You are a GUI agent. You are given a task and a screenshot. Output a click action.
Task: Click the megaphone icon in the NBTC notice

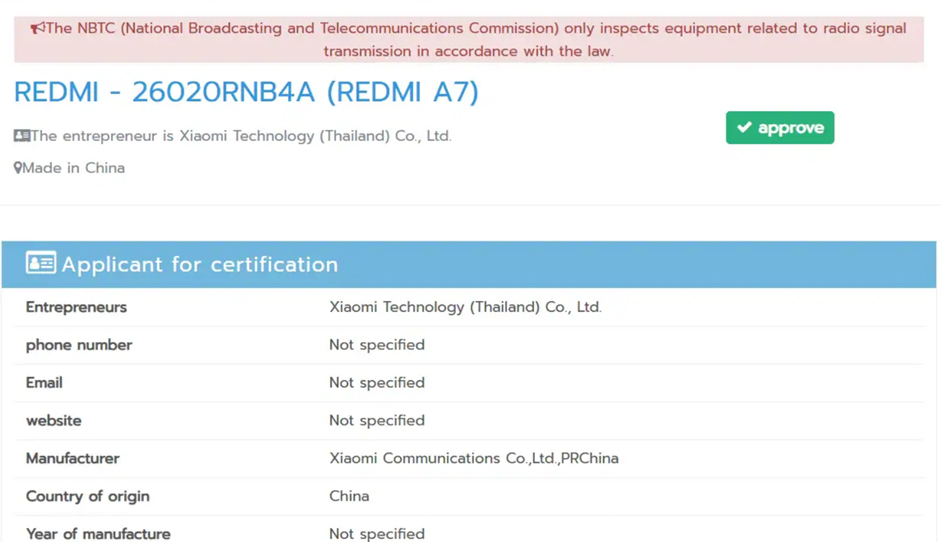coord(37,28)
